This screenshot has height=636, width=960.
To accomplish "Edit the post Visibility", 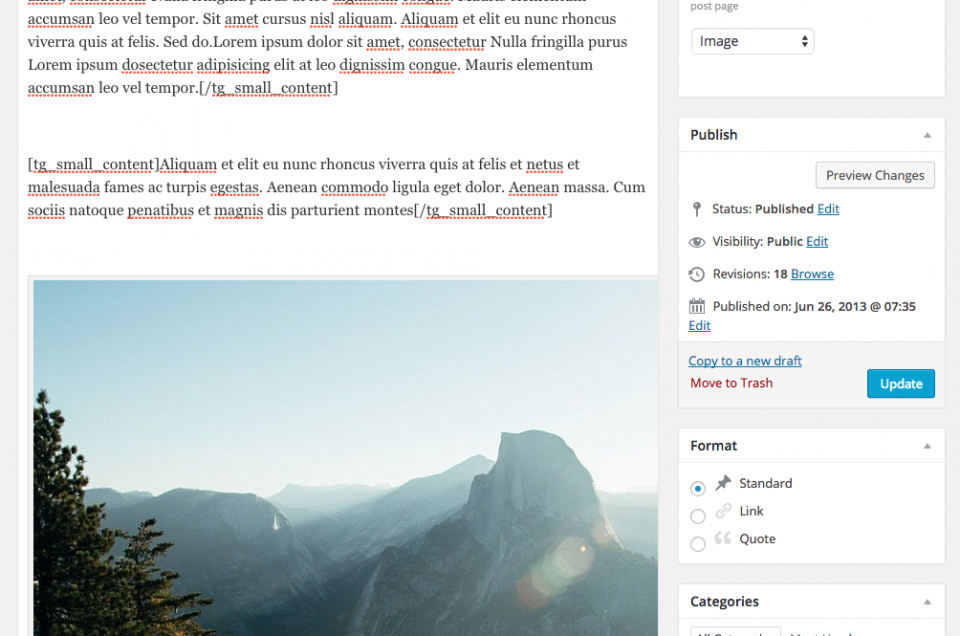I will (x=817, y=242).
